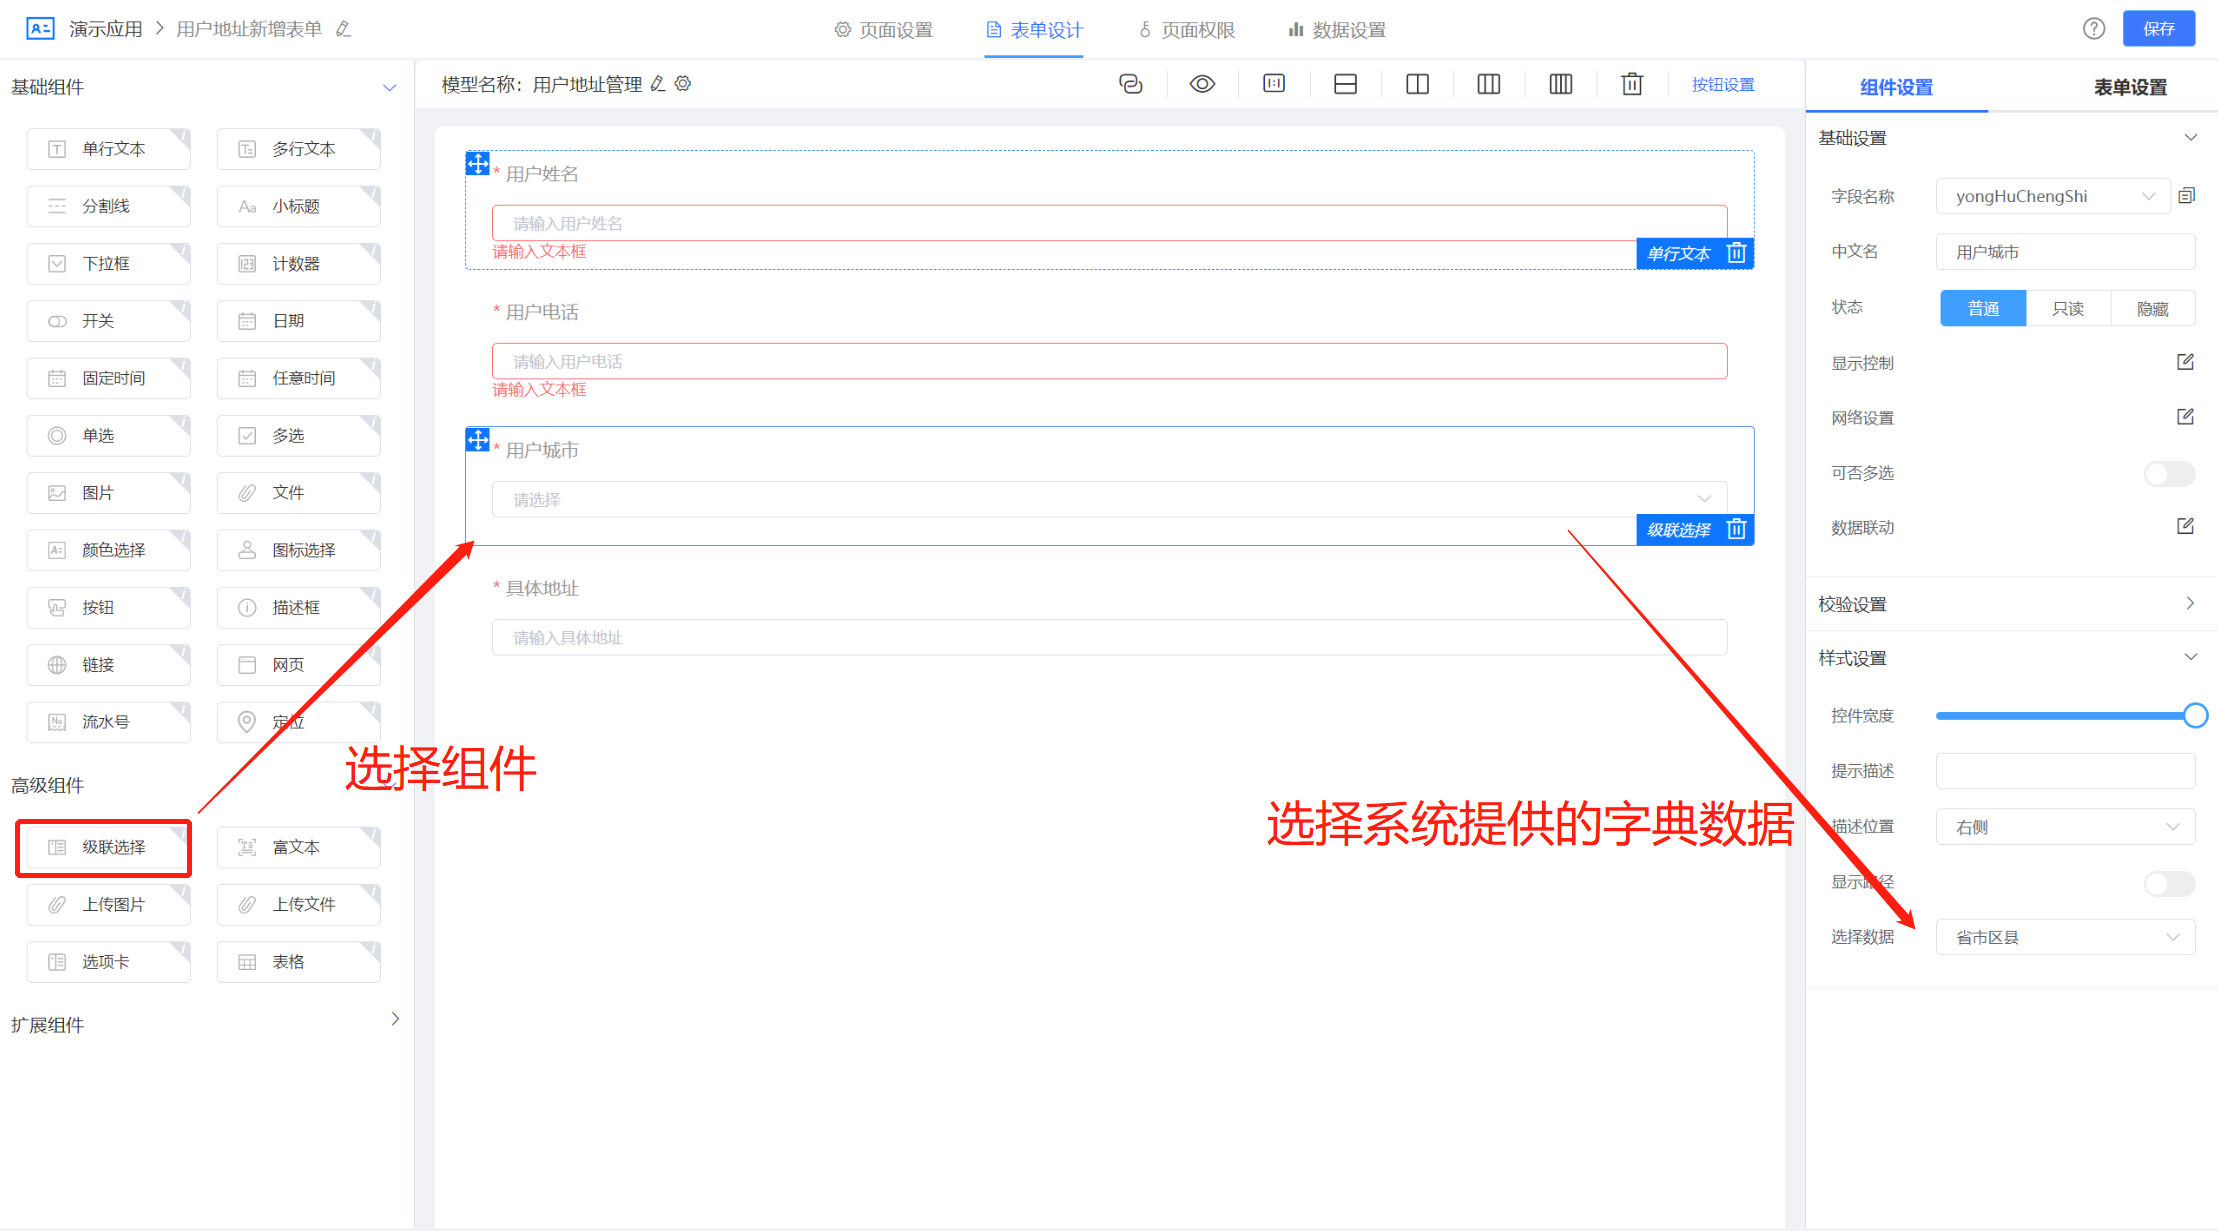Click the 保存 button
This screenshot has width=2218, height=1231.
pos(2158,29)
